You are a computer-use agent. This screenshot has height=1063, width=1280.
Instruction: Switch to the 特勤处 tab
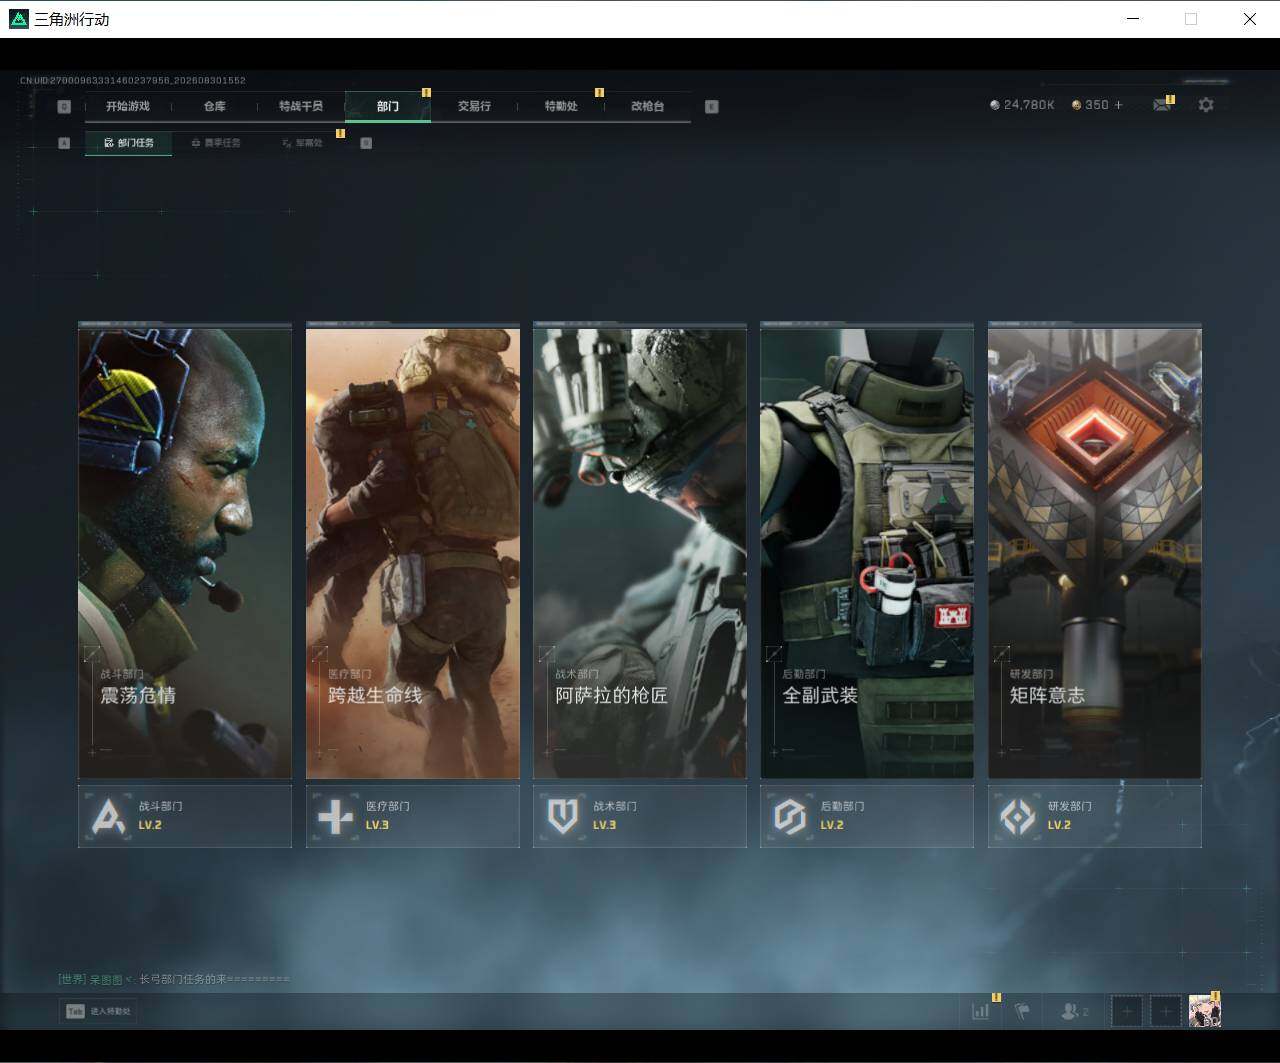561,106
